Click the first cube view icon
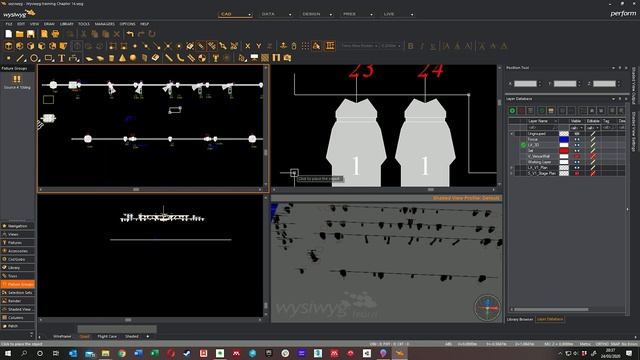Screen dimensions: 640x360 [9, 46]
